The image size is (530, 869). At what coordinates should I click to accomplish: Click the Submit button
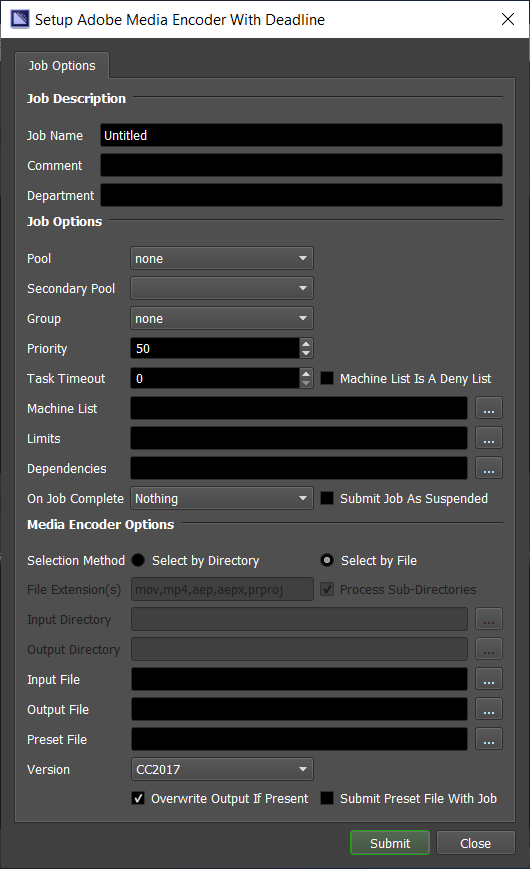tap(390, 843)
